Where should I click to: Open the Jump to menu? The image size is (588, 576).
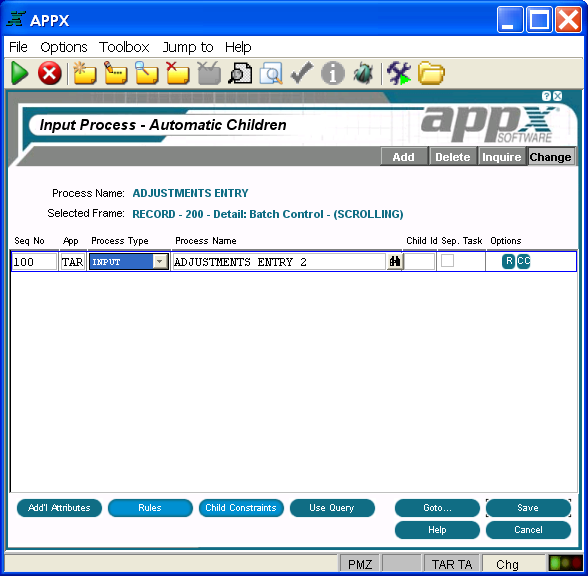[x=188, y=47]
